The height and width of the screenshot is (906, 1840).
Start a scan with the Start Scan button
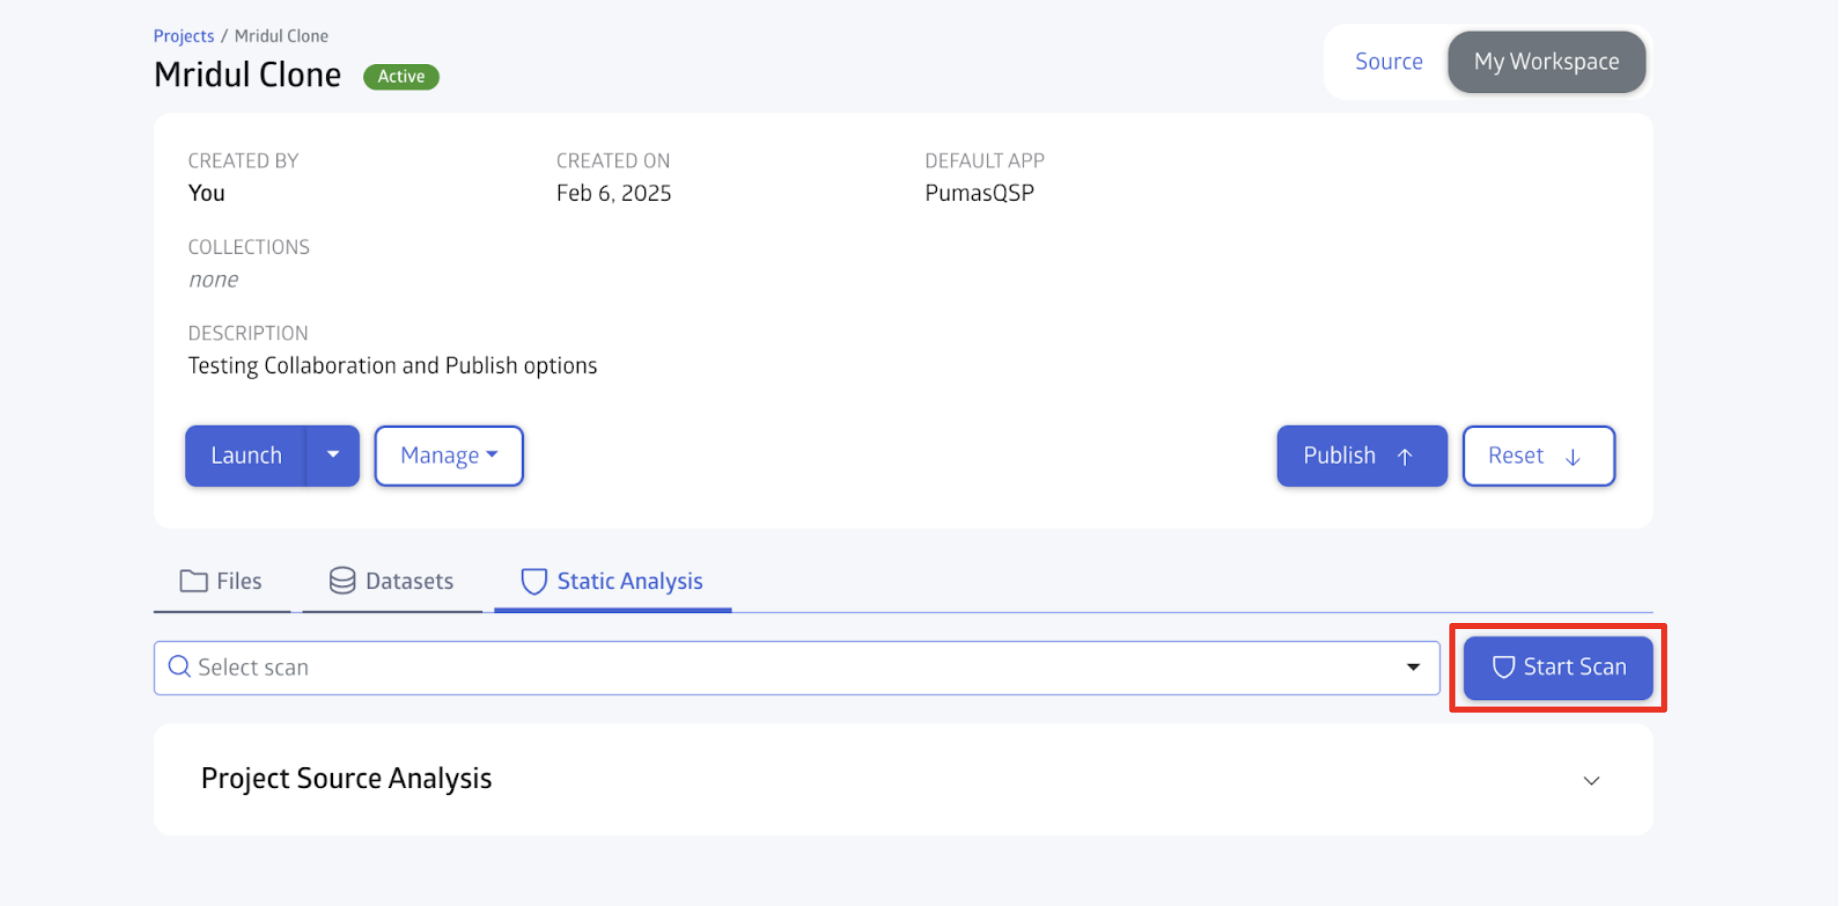[1557, 667]
